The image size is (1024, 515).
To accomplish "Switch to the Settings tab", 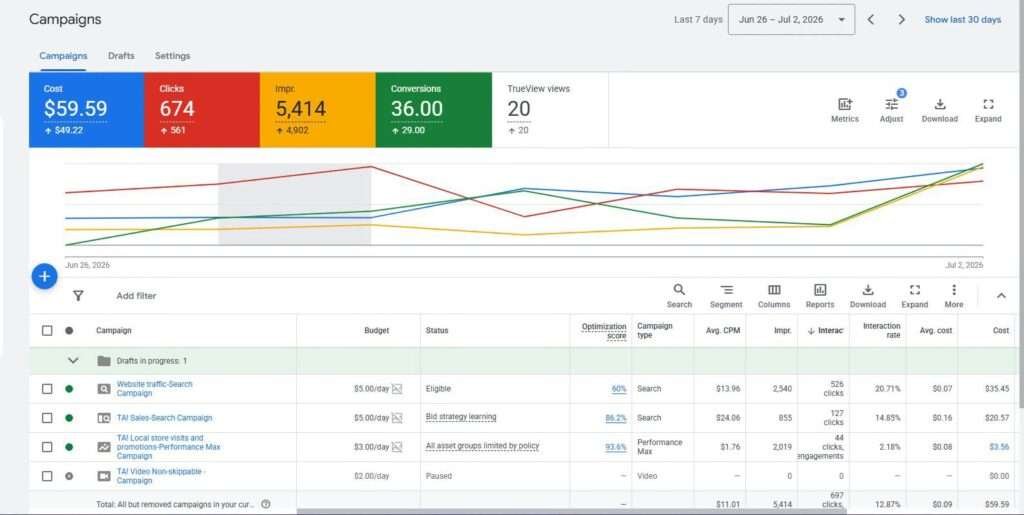I will coord(172,56).
